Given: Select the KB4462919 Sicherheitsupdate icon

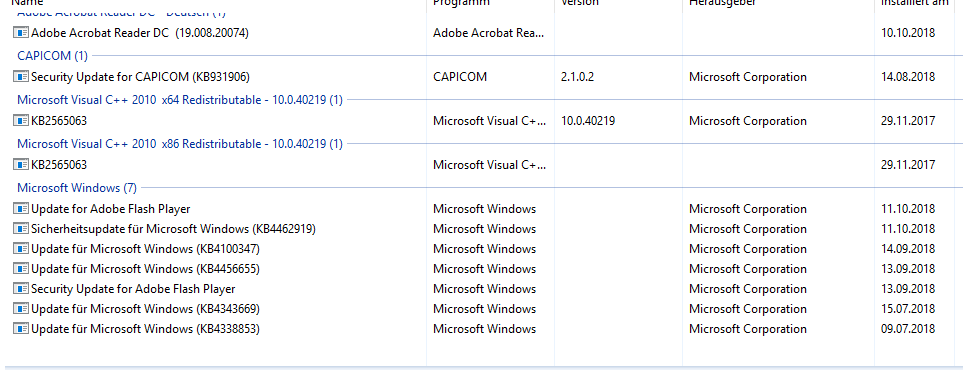Looking at the screenshot, I should click(21, 229).
